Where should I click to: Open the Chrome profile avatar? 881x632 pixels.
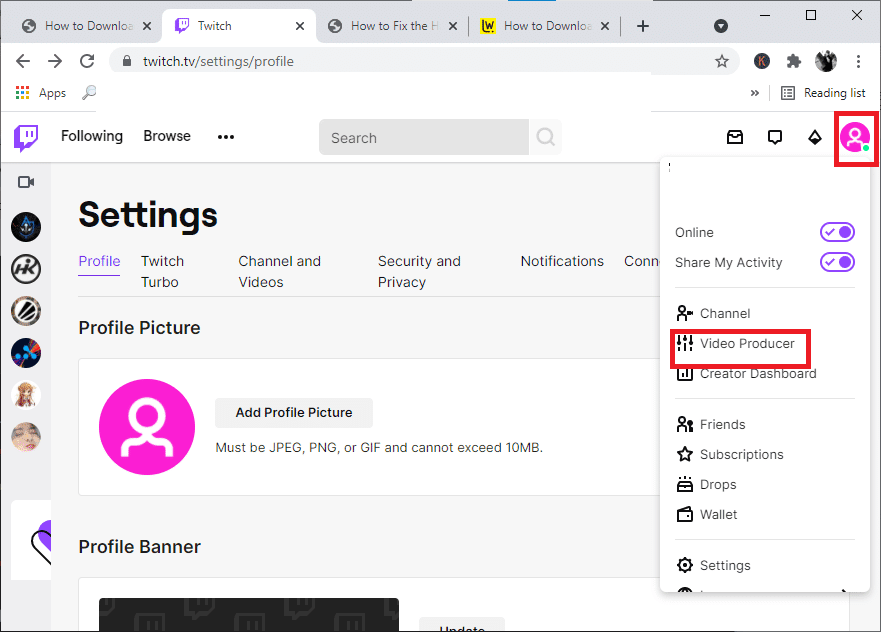(x=826, y=61)
